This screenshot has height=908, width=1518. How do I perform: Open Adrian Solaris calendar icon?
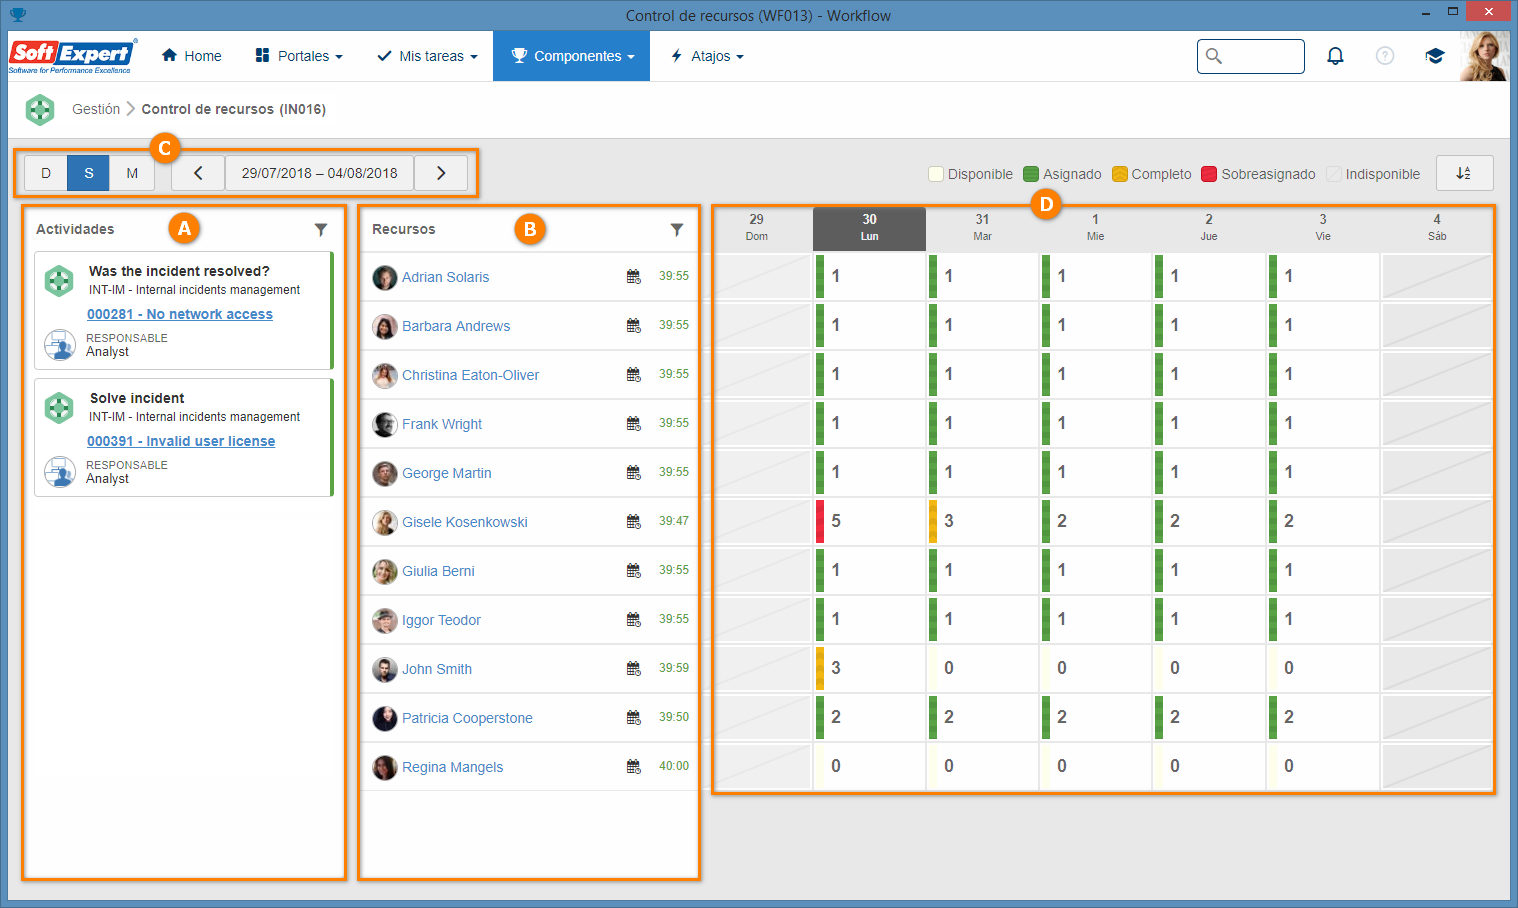634,277
